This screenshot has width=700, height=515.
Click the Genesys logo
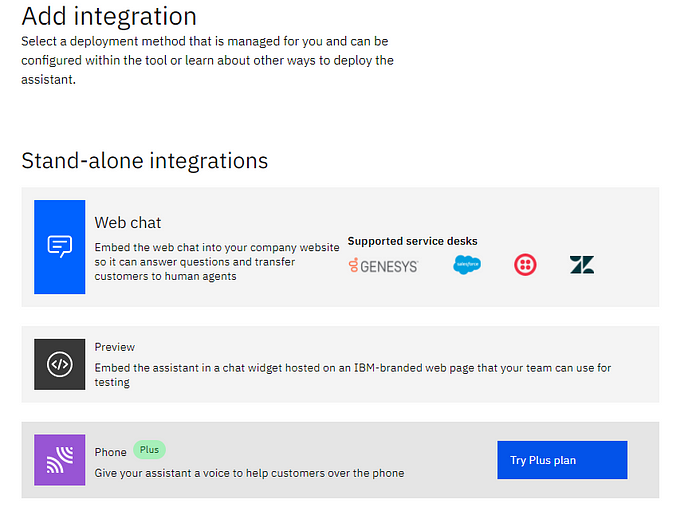click(x=383, y=266)
